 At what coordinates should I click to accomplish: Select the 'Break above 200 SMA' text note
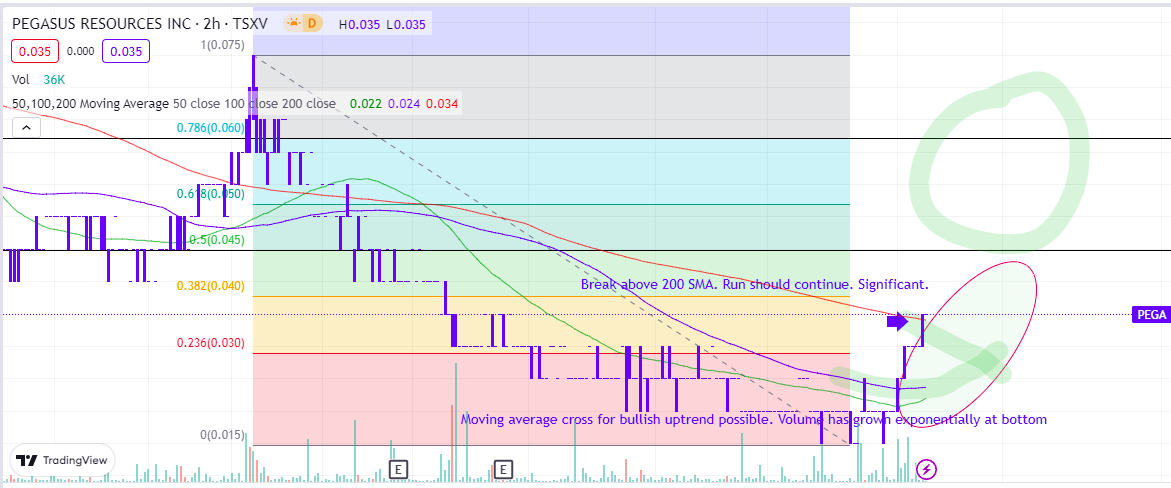point(754,285)
